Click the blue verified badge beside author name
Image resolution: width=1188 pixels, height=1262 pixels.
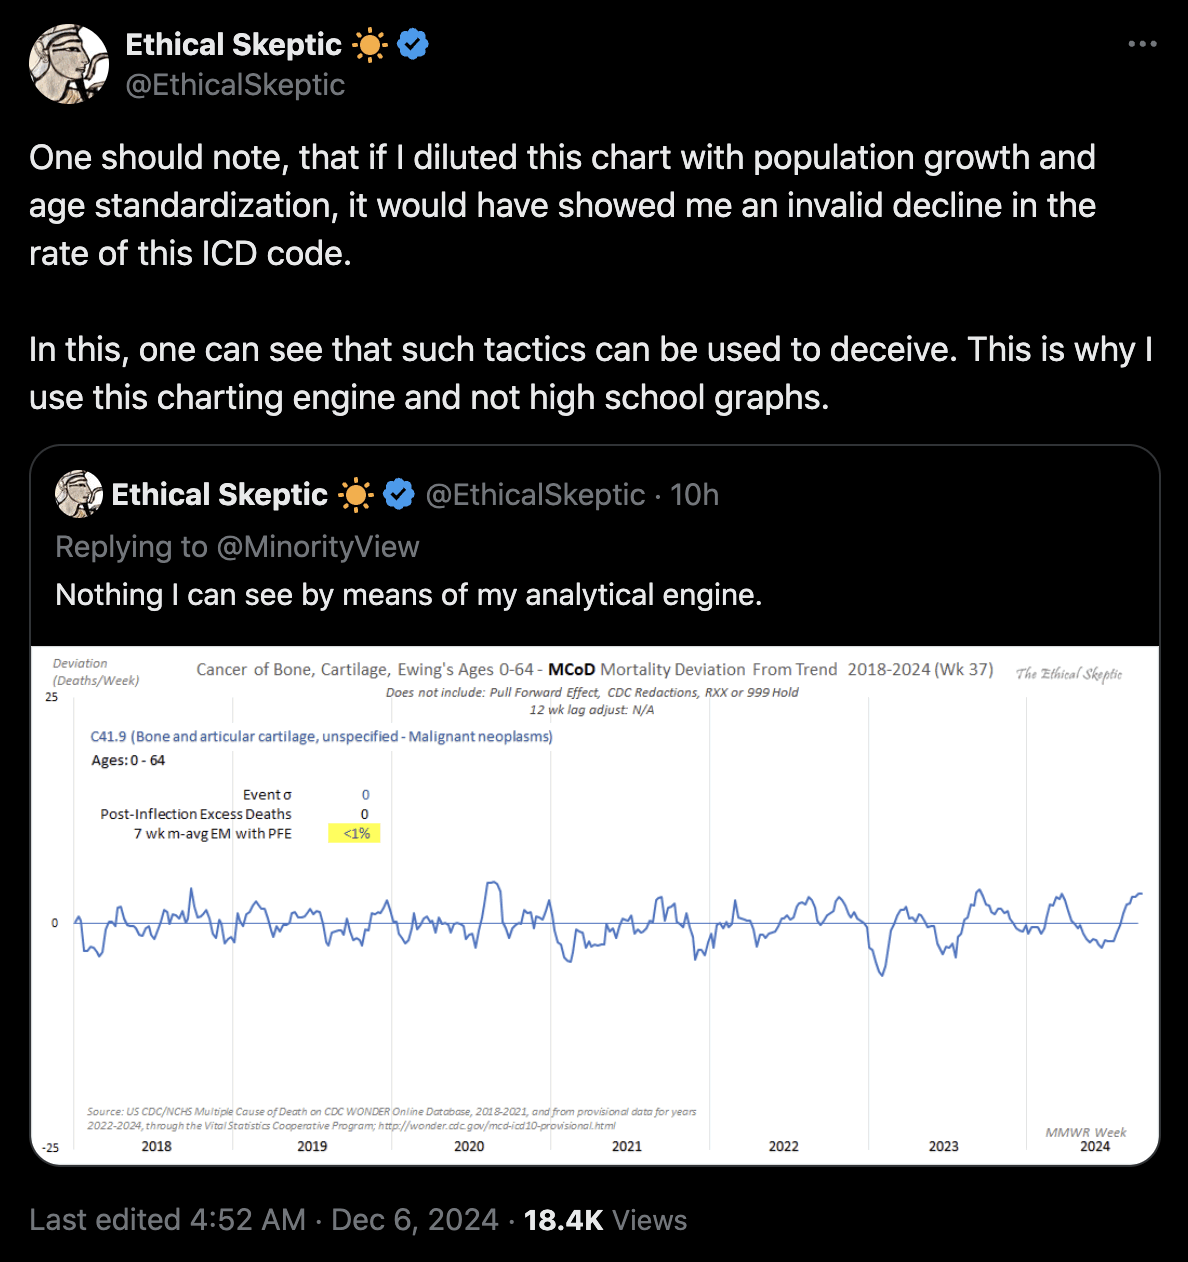(x=413, y=44)
